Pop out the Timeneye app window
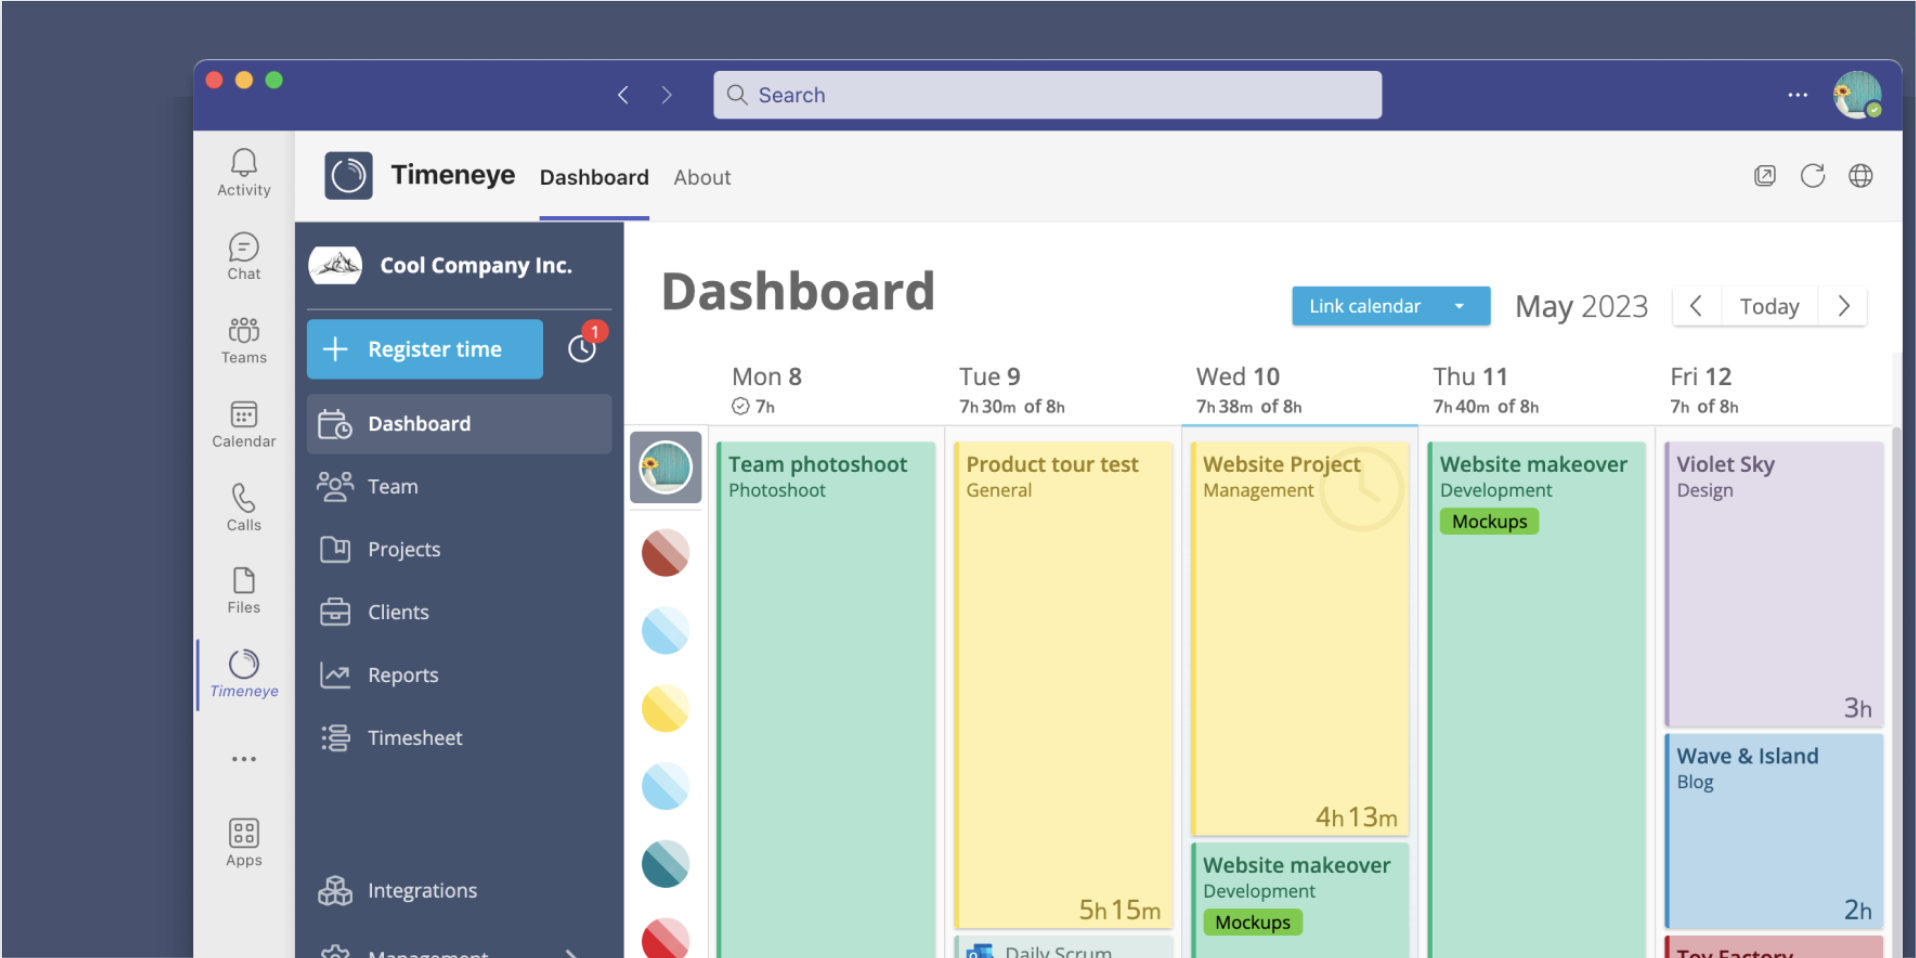This screenshot has height=958, width=1916. point(1765,176)
